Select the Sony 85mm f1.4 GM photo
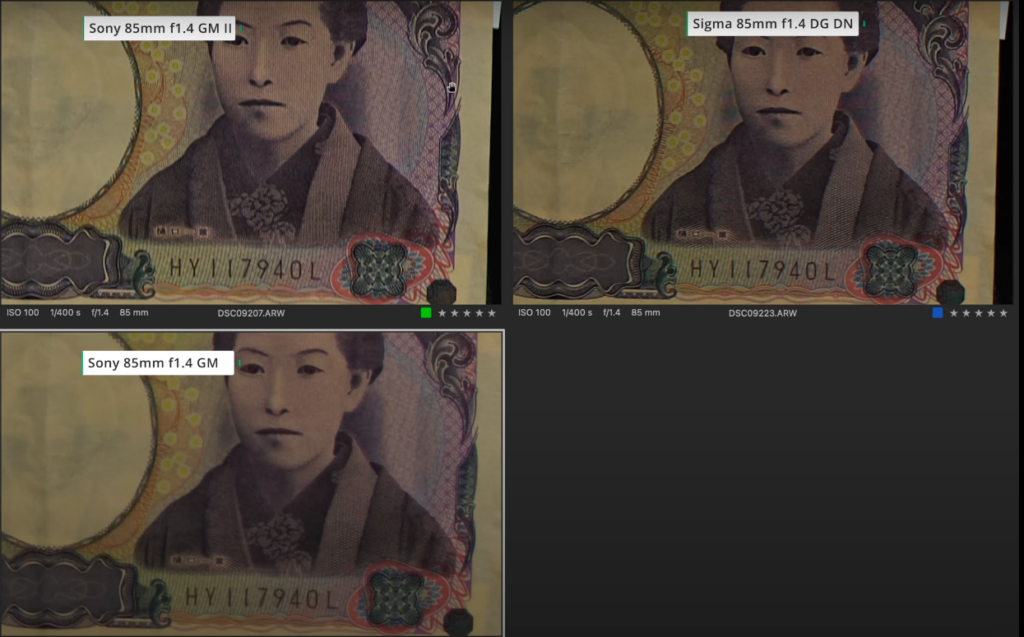Screen dimensions: 1024x637 click(x=252, y=483)
